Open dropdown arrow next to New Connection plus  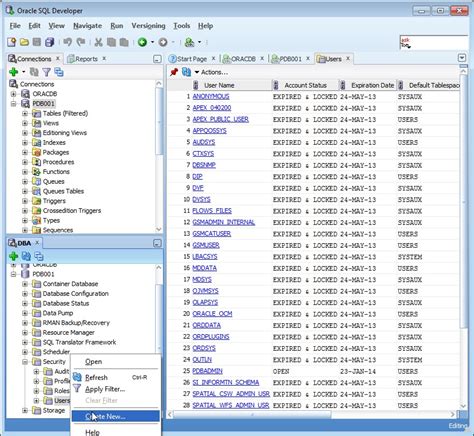pos(23,72)
